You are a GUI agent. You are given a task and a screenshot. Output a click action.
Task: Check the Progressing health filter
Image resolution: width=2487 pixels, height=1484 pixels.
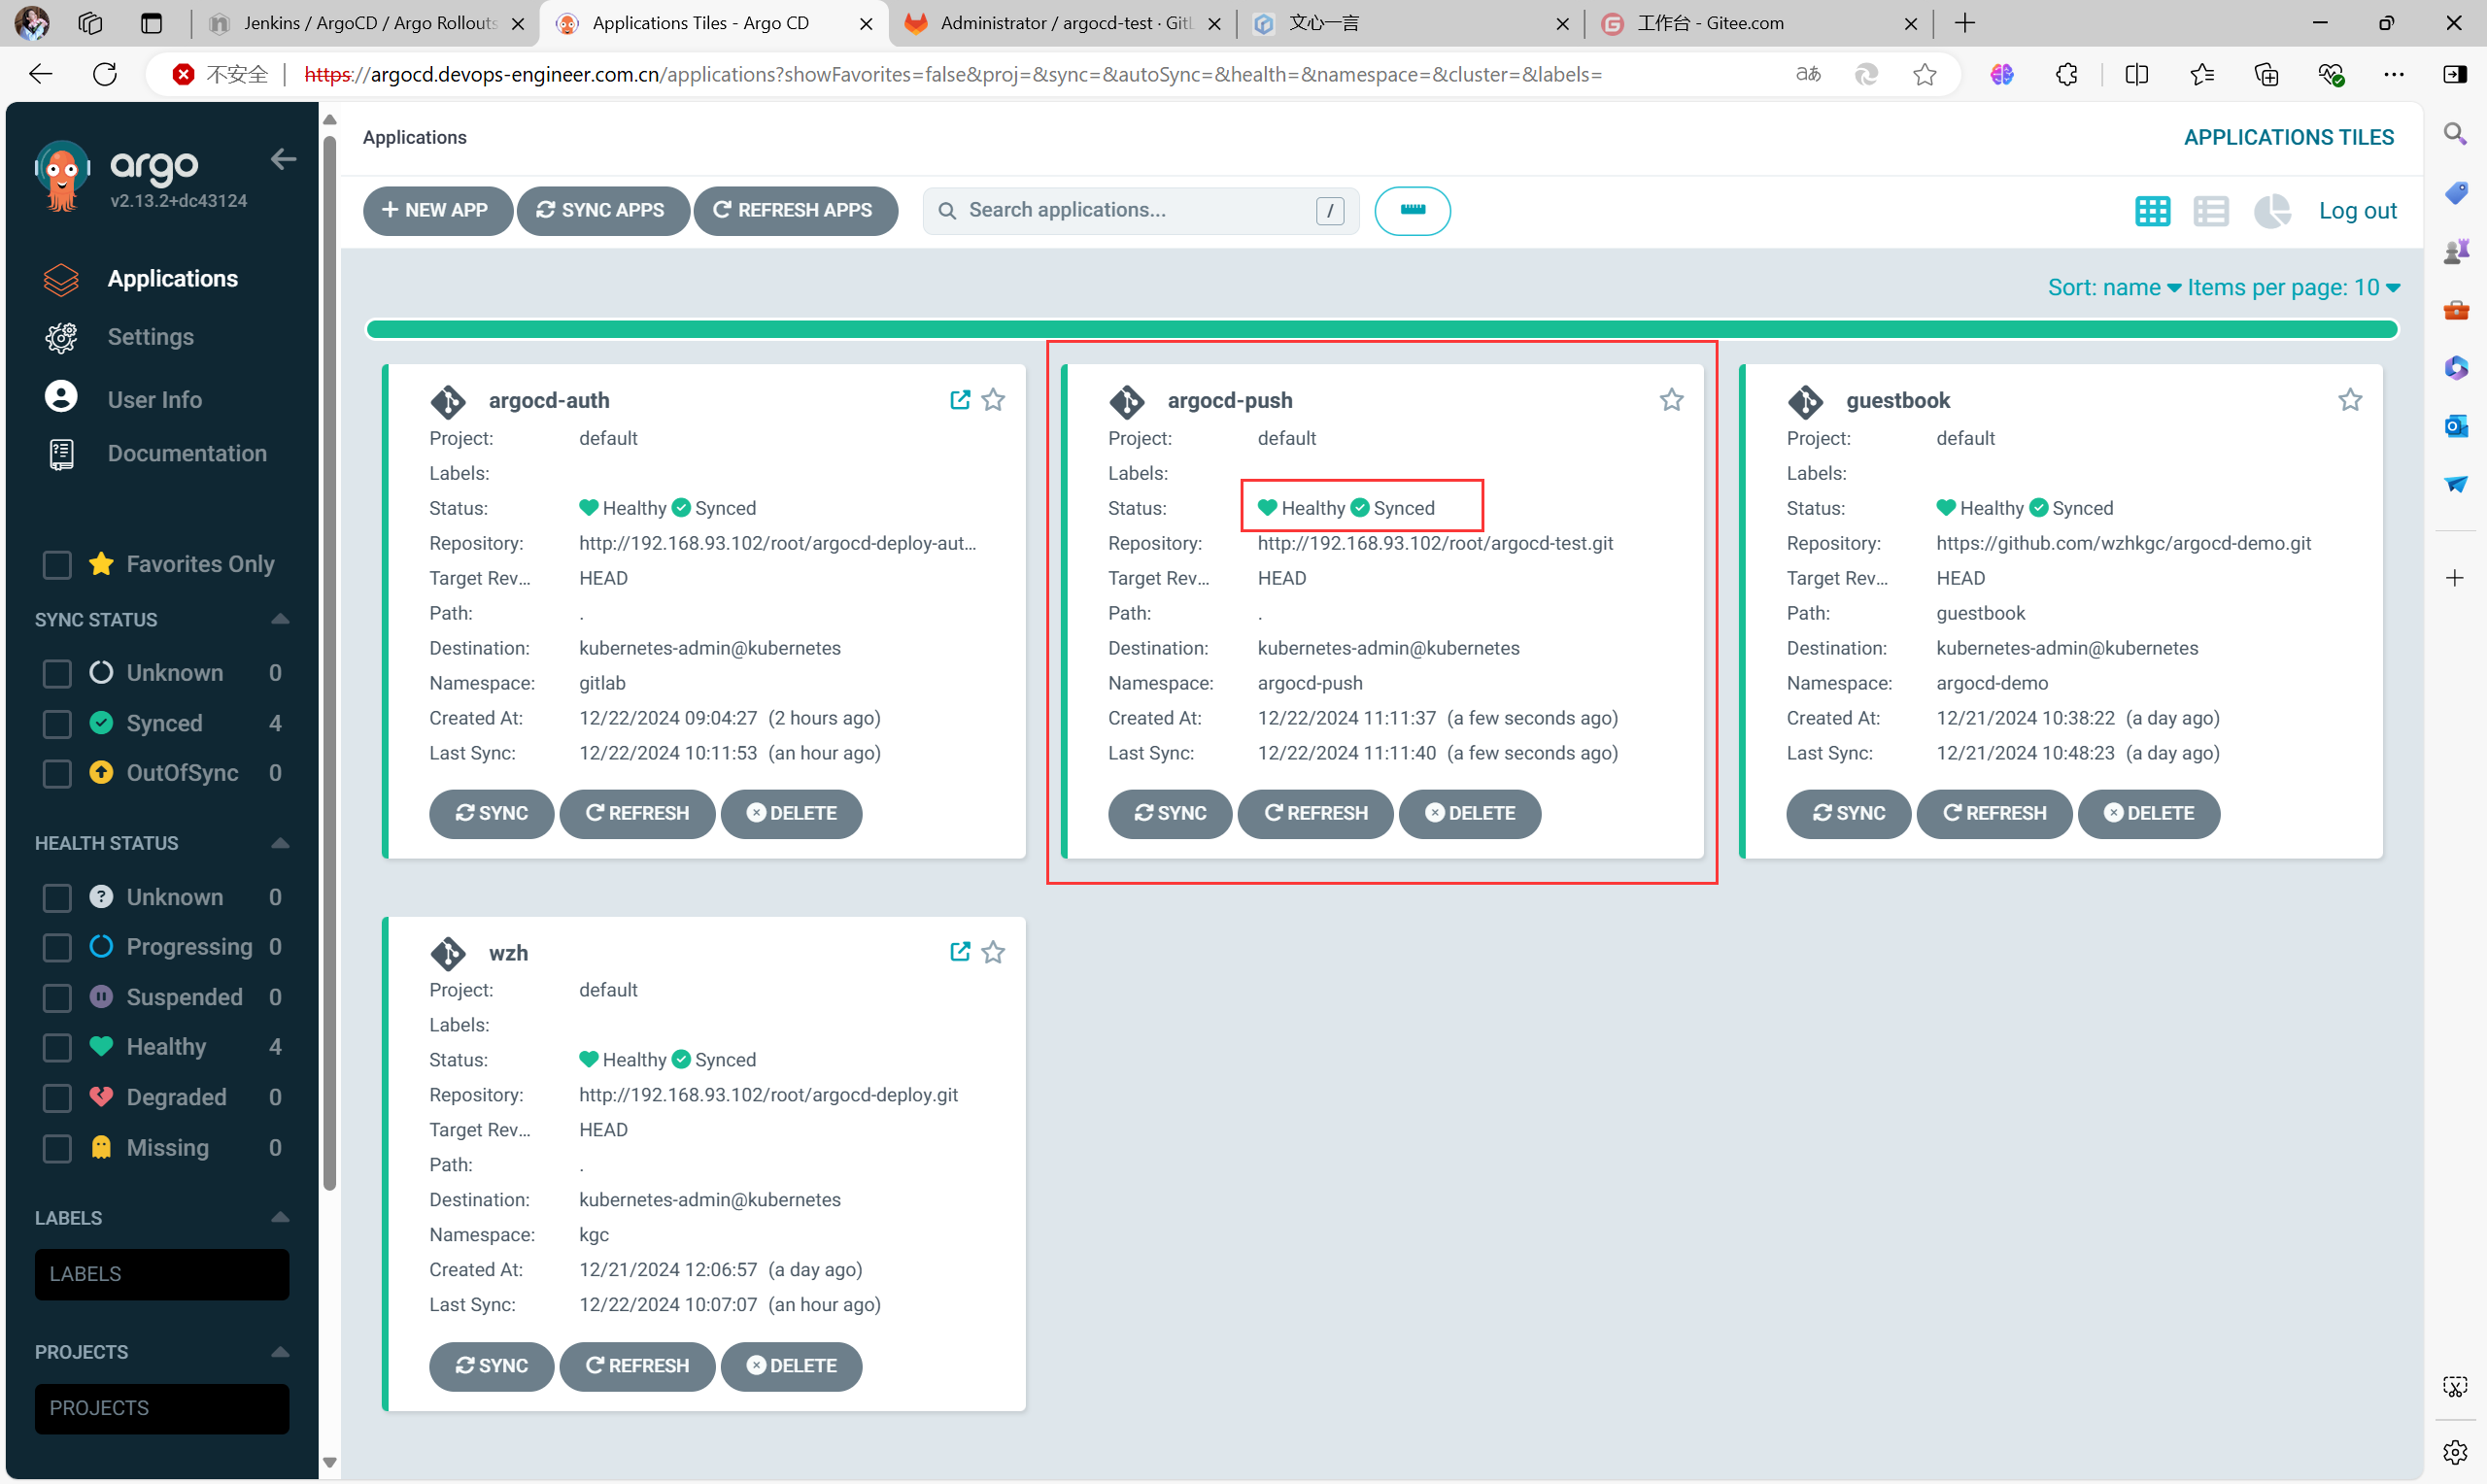click(x=57, y=947)
